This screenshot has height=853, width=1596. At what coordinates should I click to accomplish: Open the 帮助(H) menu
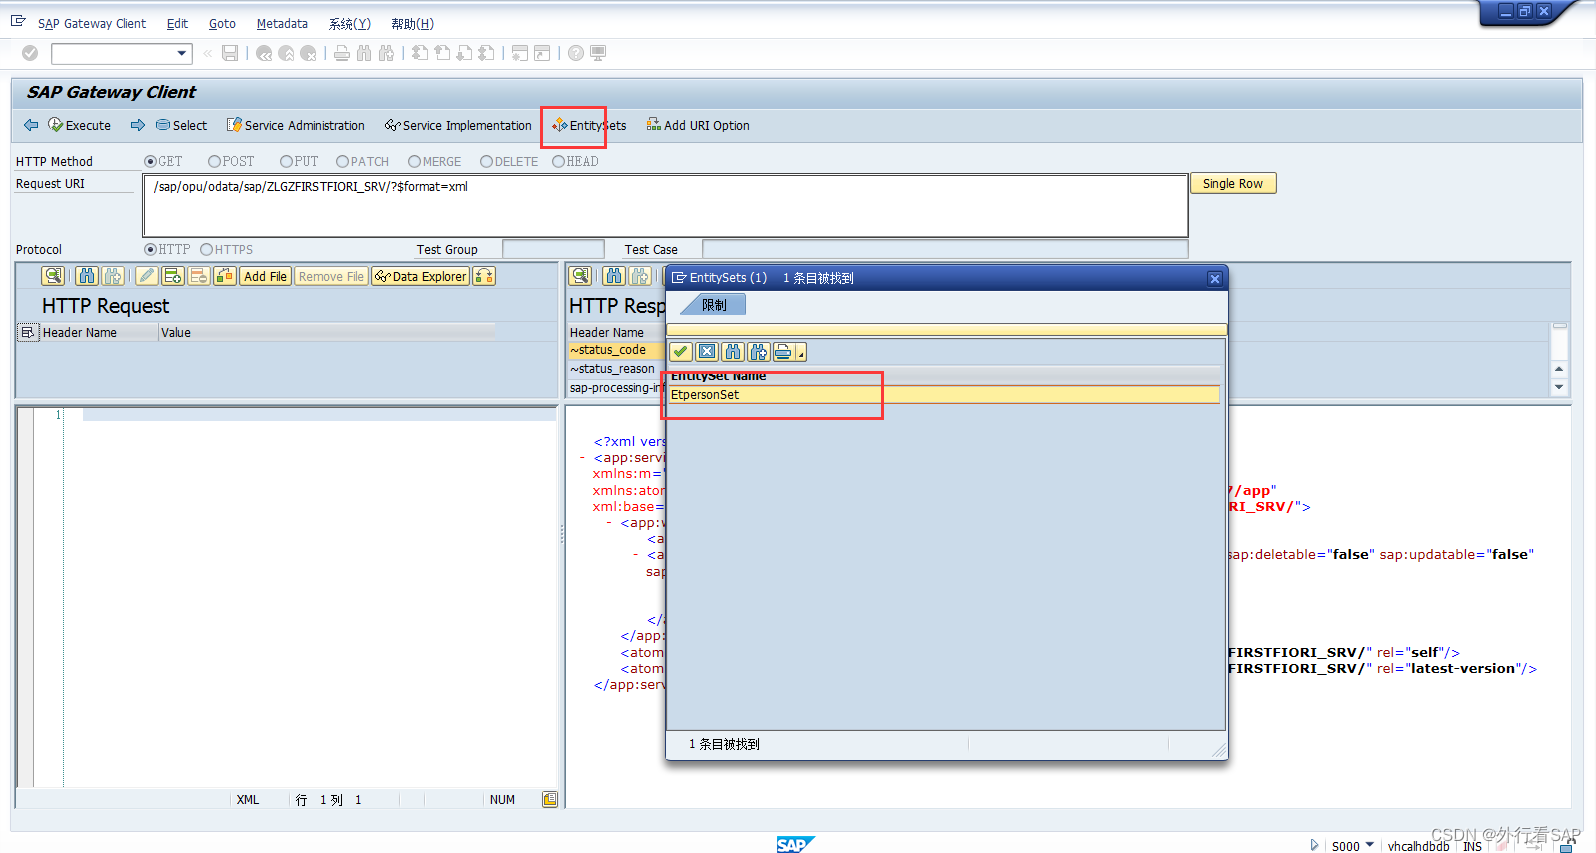pyautogui.click(x=412, y=23)
